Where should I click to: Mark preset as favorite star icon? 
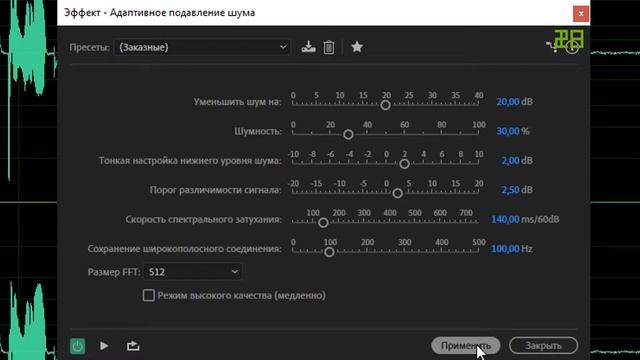click(x=357, y=47)
